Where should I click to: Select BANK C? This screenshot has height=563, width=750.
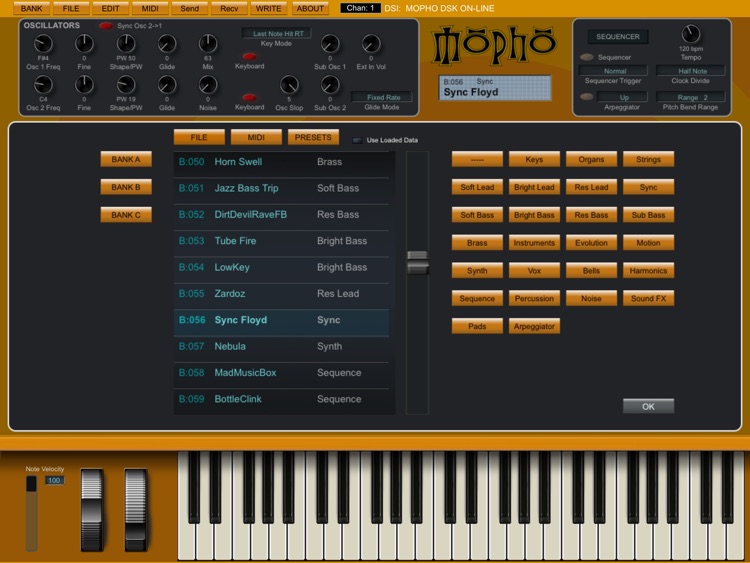126,215
